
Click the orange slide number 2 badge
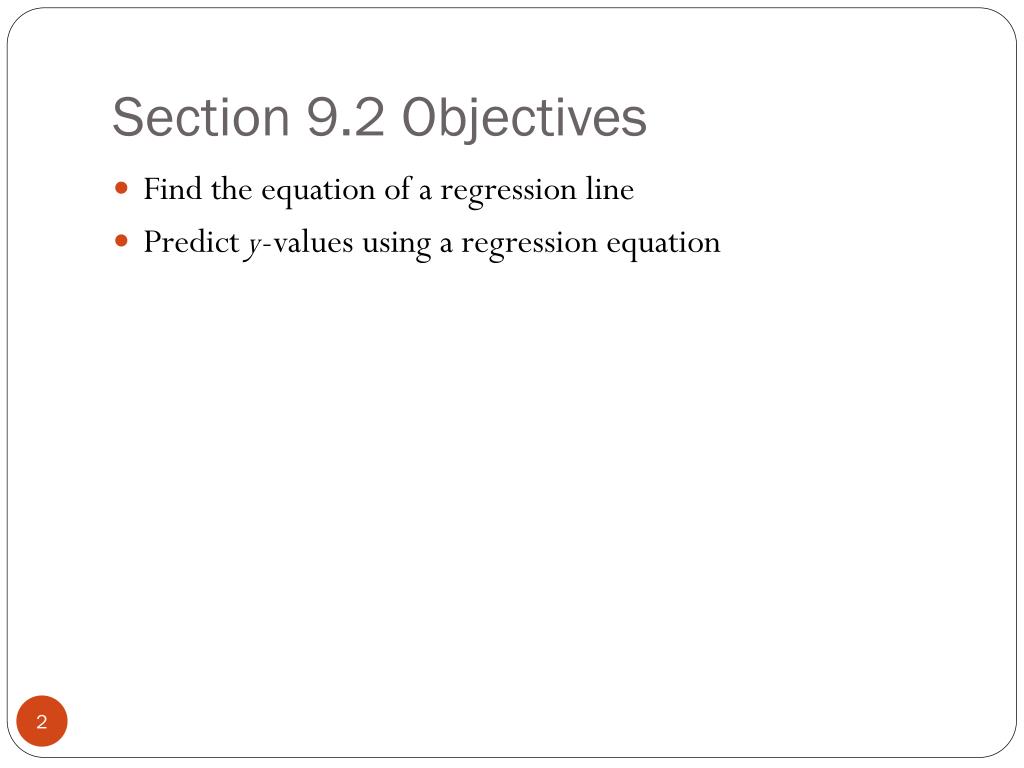(x=42, y=721)
